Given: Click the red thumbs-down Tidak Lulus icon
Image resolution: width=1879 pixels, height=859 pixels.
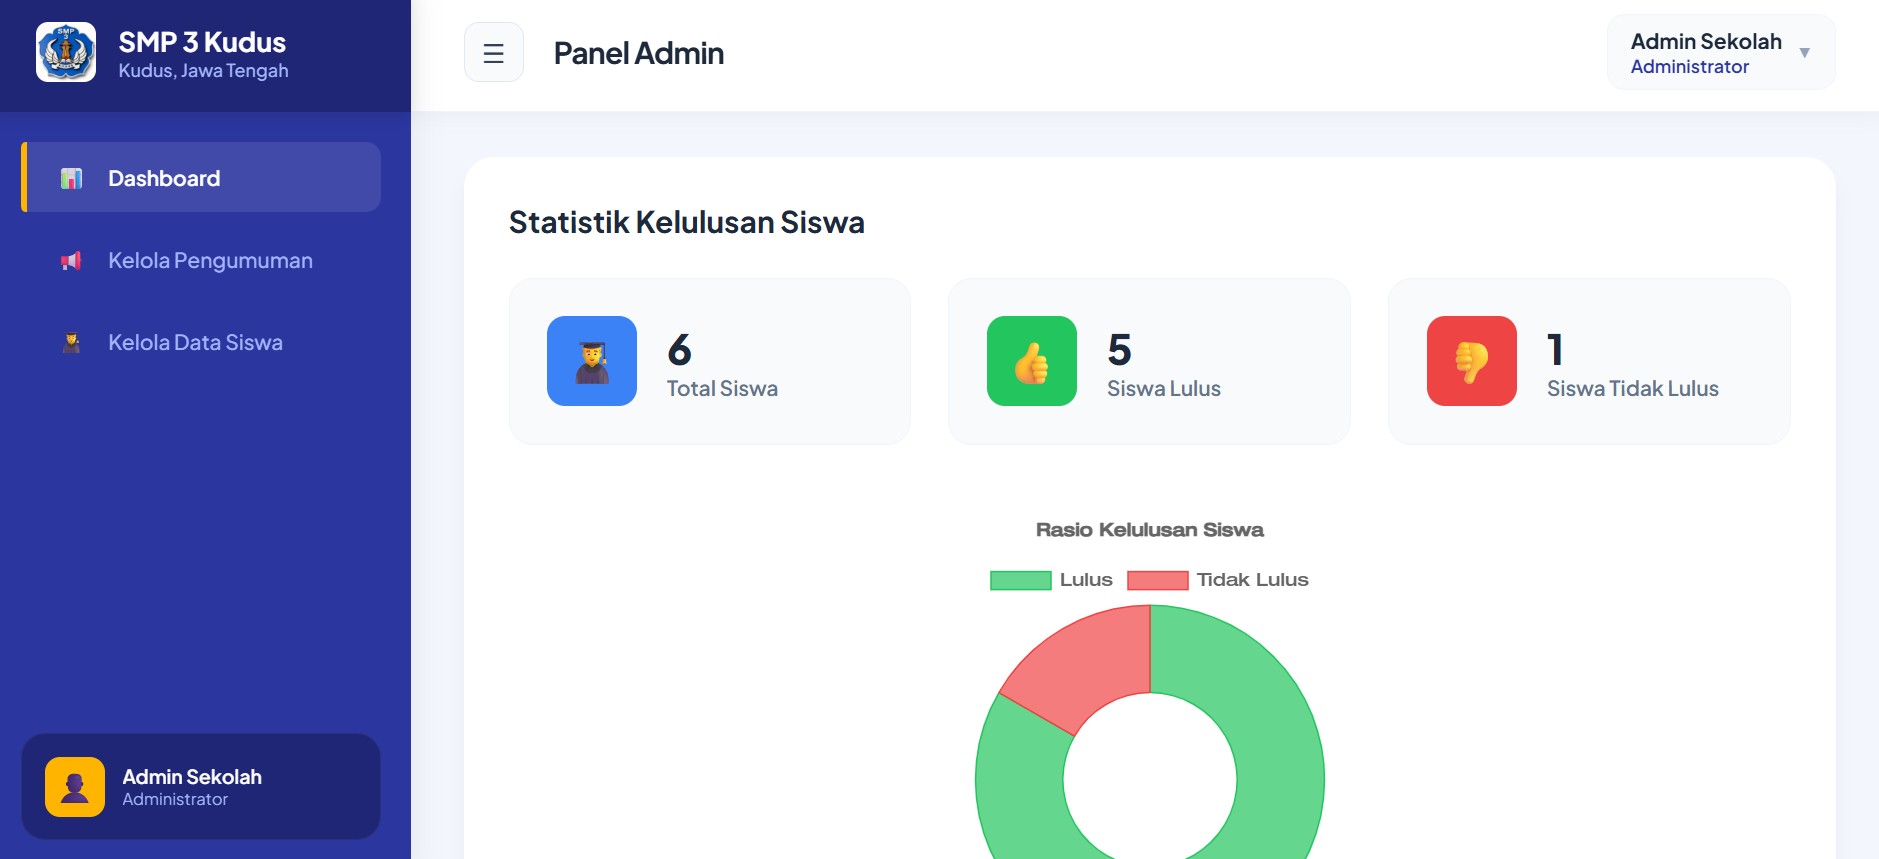Looking at the screenshot, I should coord(1472,361).
